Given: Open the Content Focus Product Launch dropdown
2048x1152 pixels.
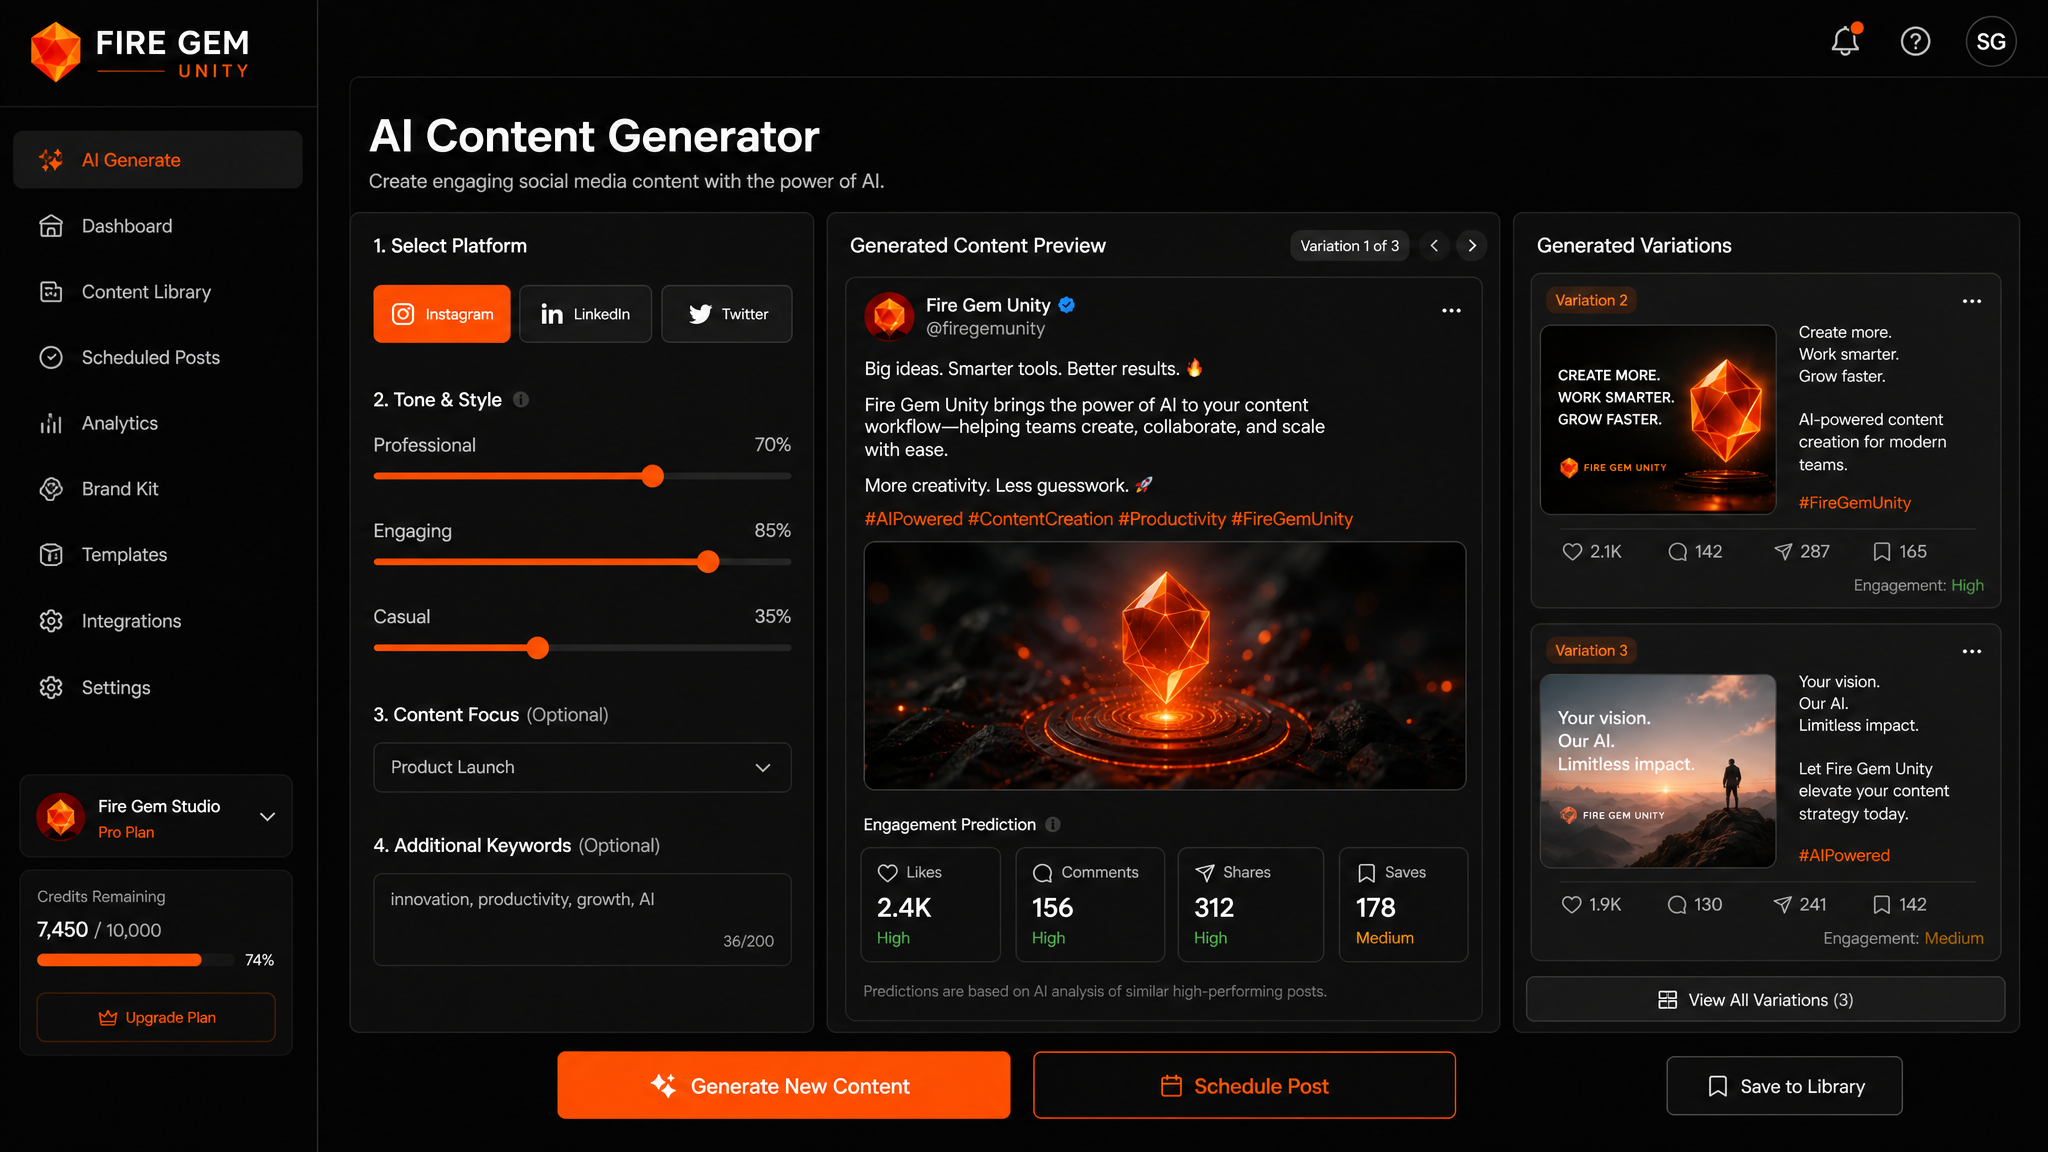Looking at the screenshot, I should tap(582, 767).
